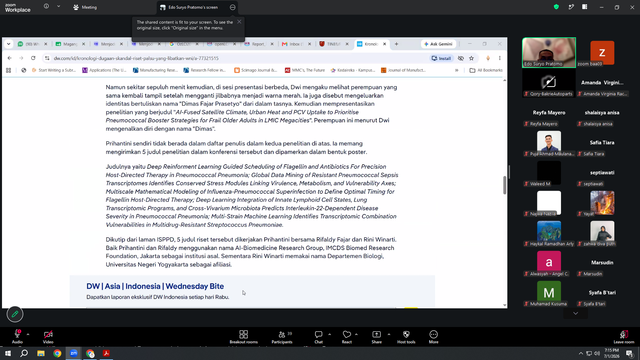Click the green annotate pencil button
Viewport: 640px width, 360px height.
click(15, 314)
